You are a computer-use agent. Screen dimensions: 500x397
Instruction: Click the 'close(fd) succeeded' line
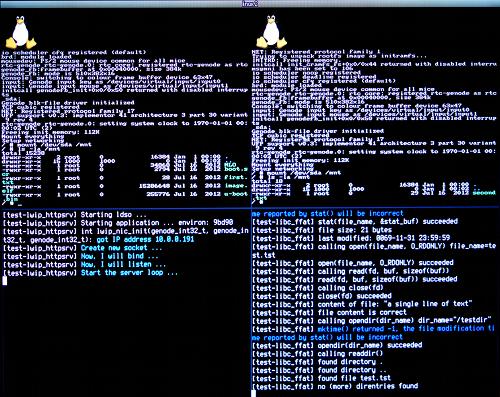click(322, 296)
